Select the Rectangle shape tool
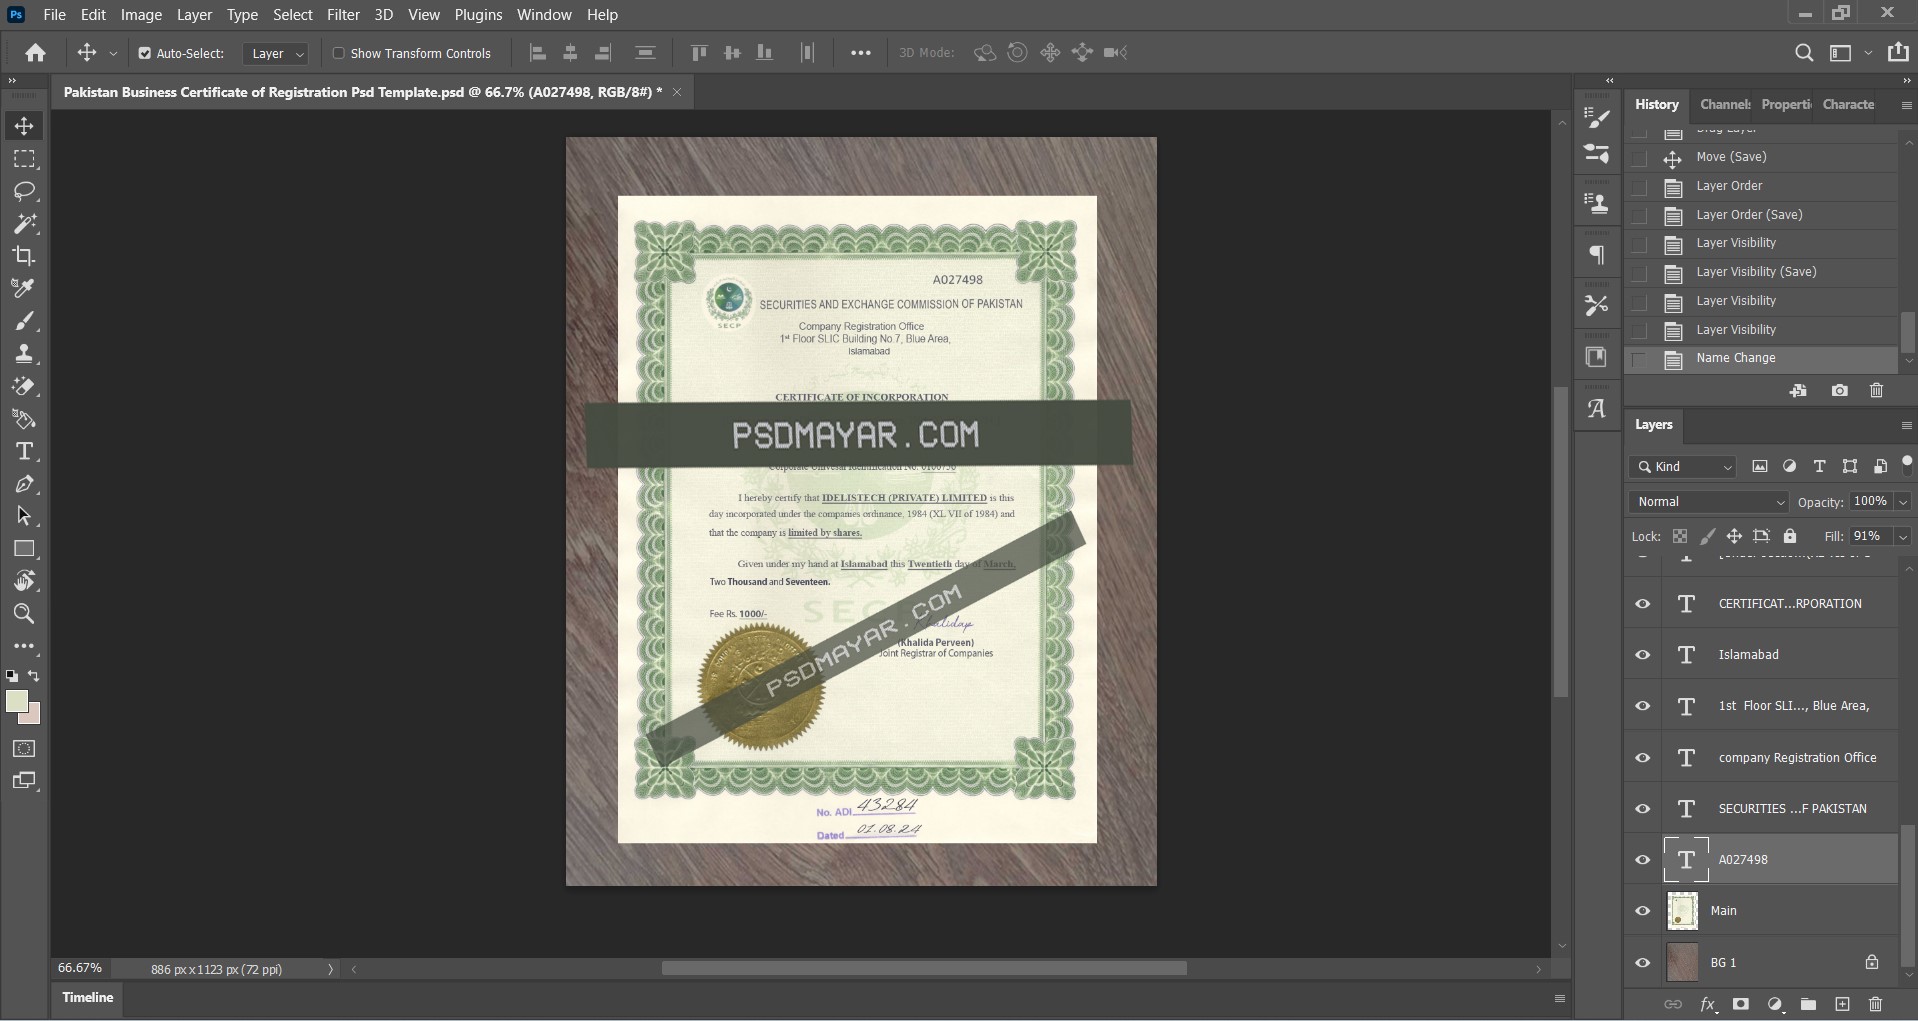The height and width of the screenshot is (1021, 1918). pyautogui.click(x=24, y=549)
